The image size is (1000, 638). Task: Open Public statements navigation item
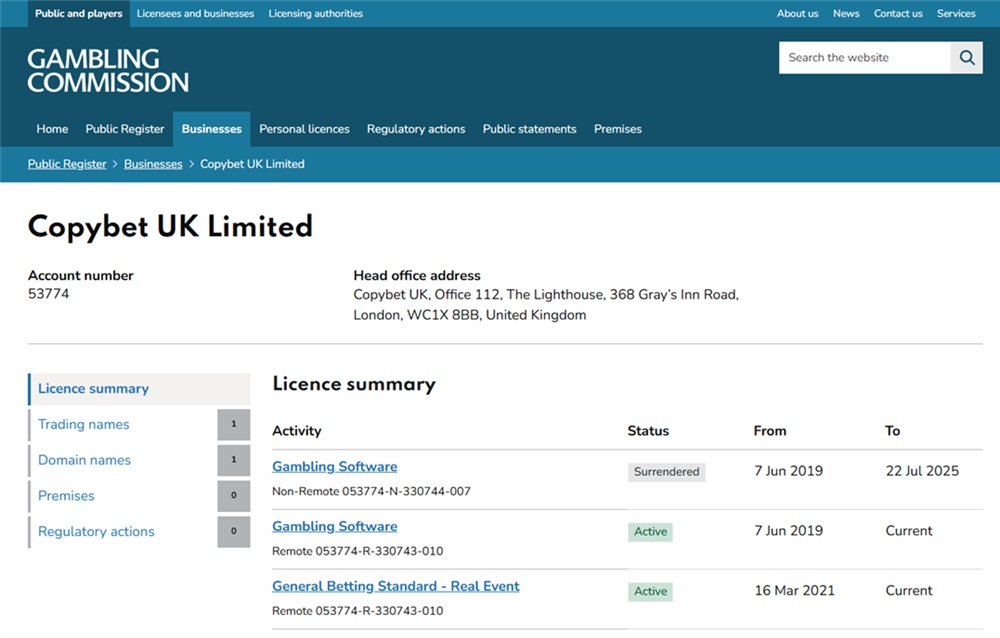[529, 129]
